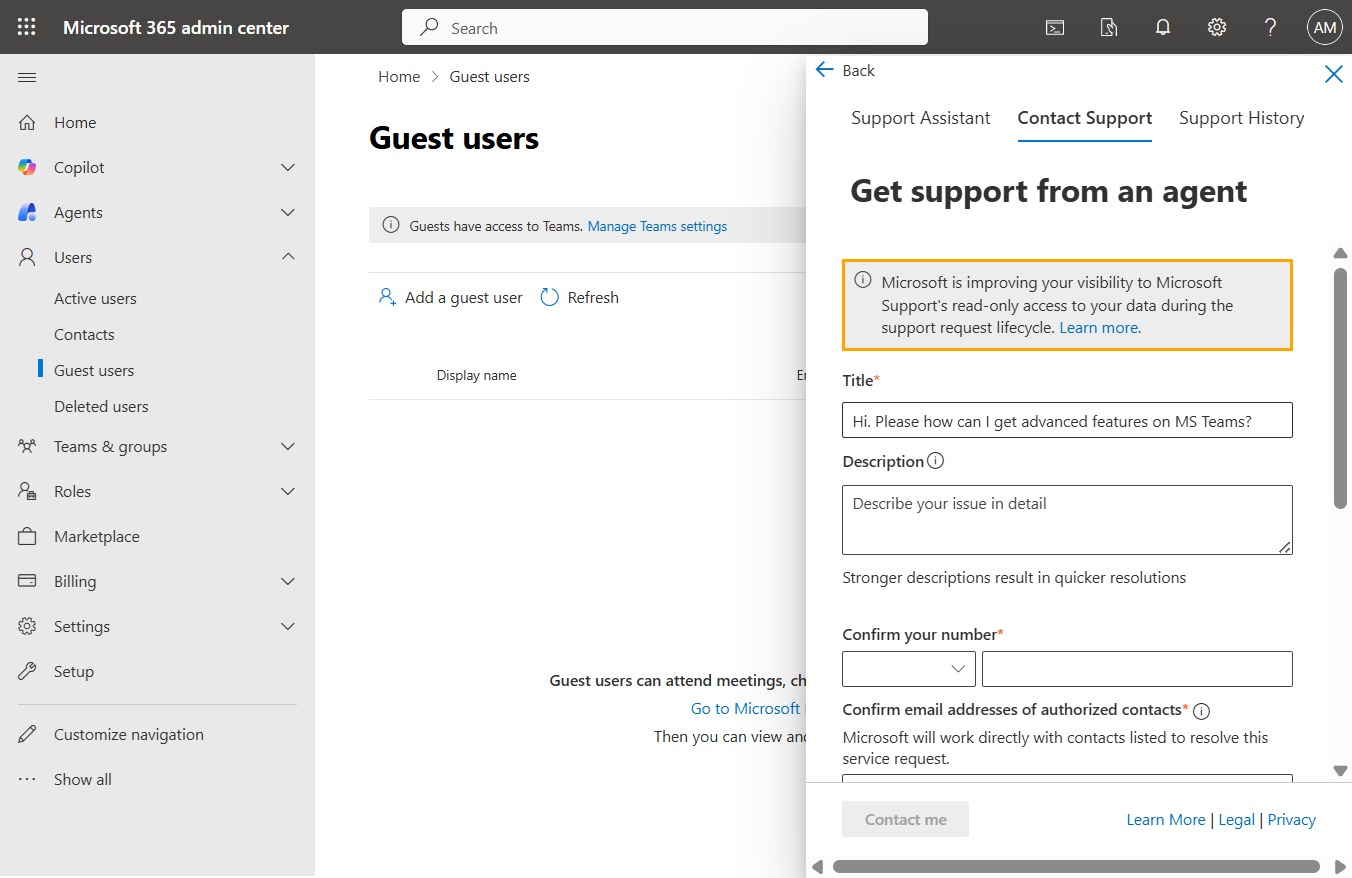Open the feedback document icon in header

point(1109,28)
